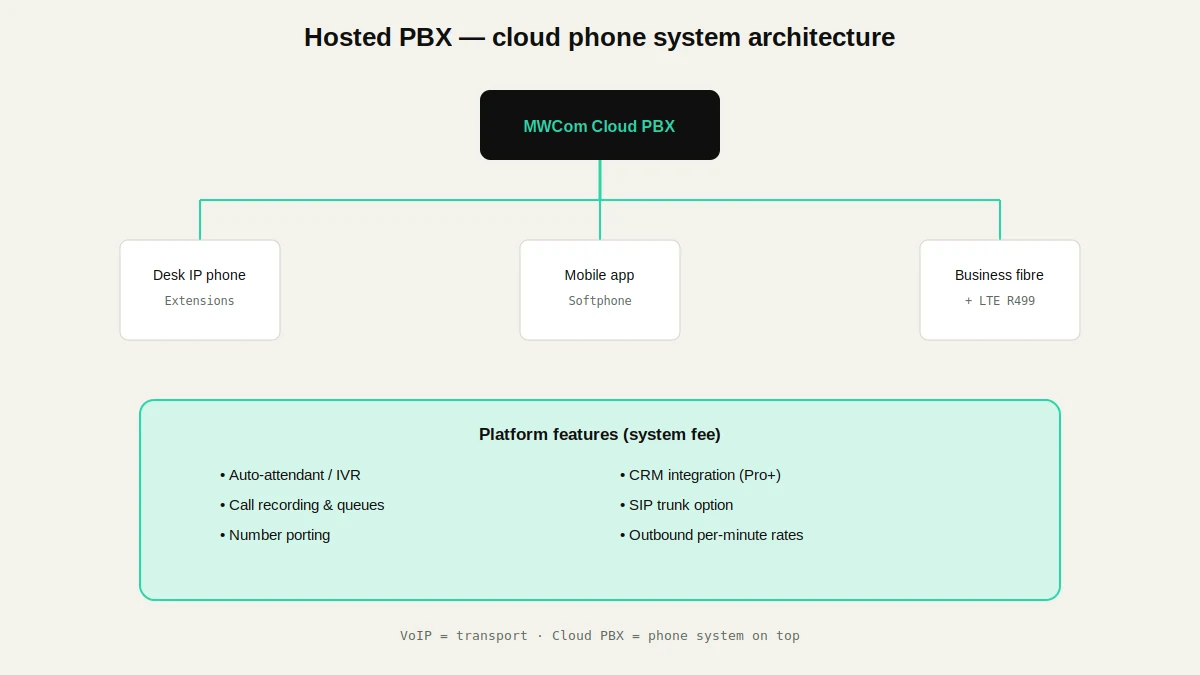Click the 'Extensions' subtitle text

tap(200, 301)
